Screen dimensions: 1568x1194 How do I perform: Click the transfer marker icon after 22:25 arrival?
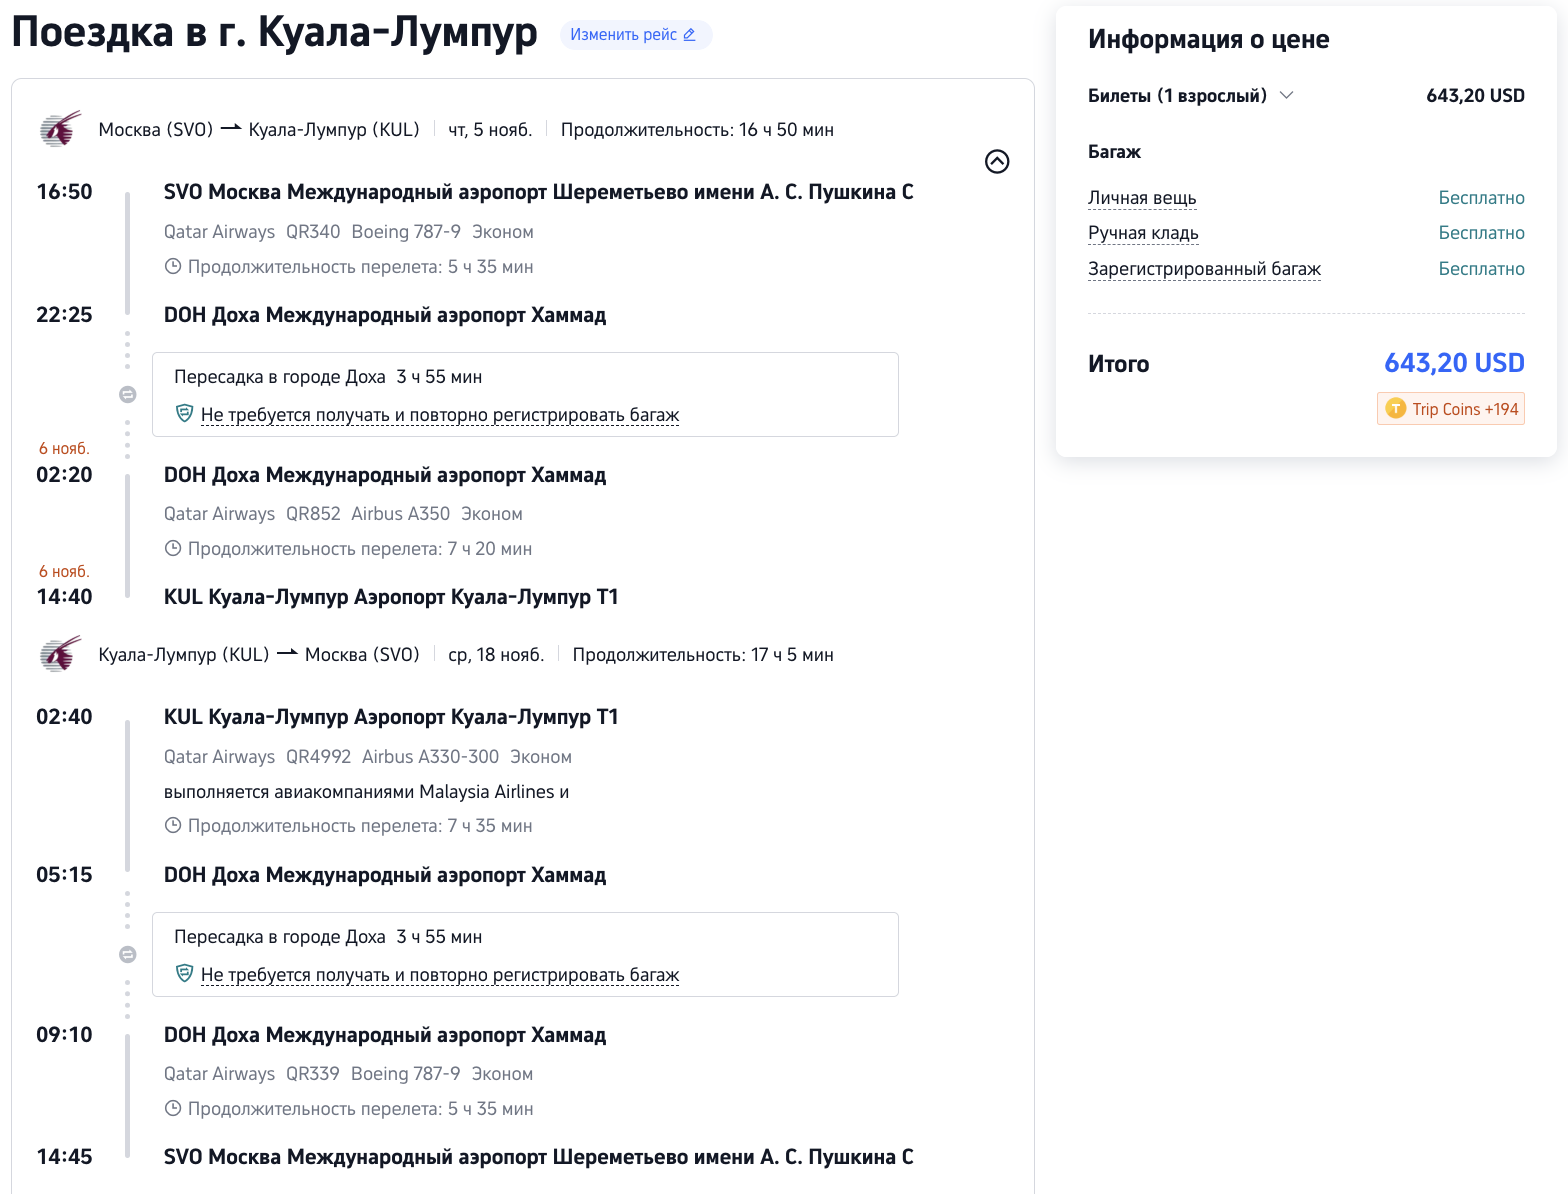click(128, 394)
